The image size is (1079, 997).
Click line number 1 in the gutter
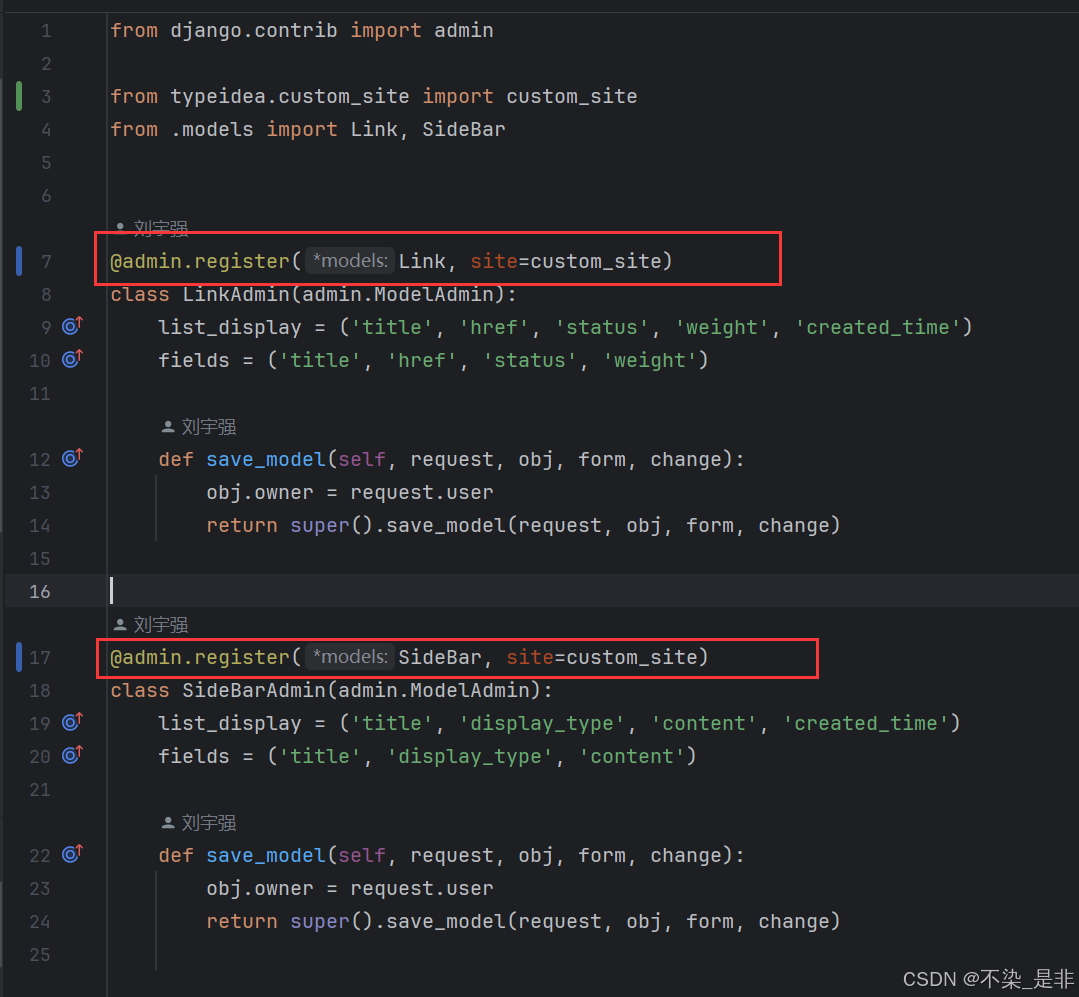pyautogui.click(x=45, y=31)
